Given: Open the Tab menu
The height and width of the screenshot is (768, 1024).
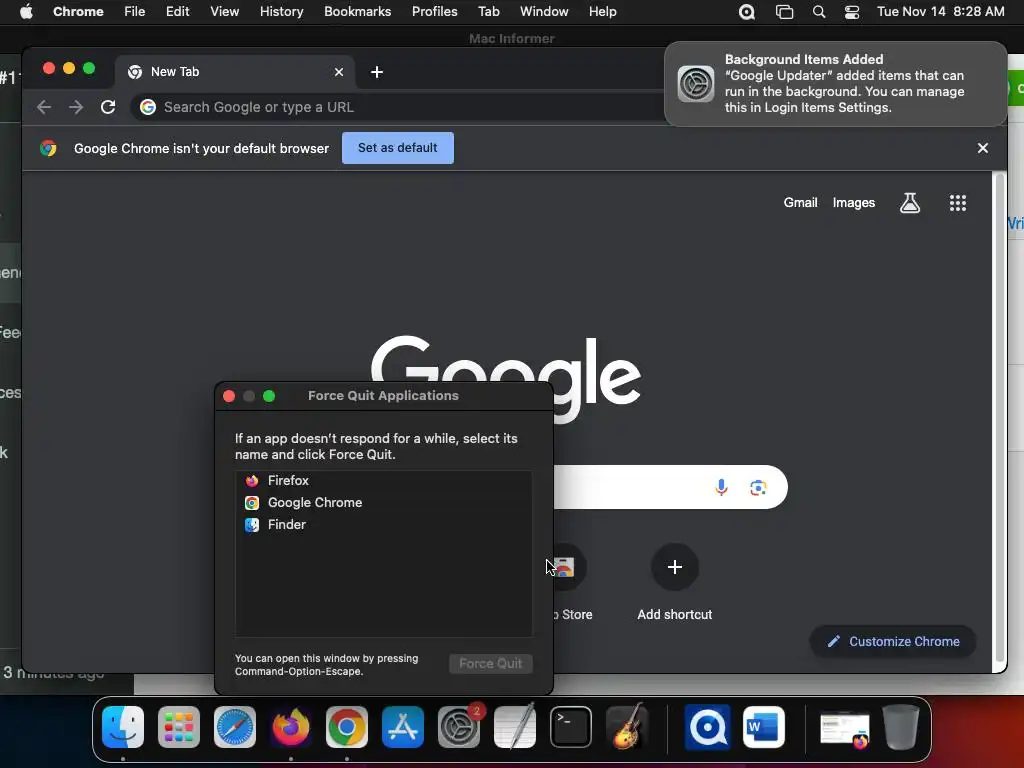Looking at the screenshot, I should pyautogui.click(x=488, y=12).
